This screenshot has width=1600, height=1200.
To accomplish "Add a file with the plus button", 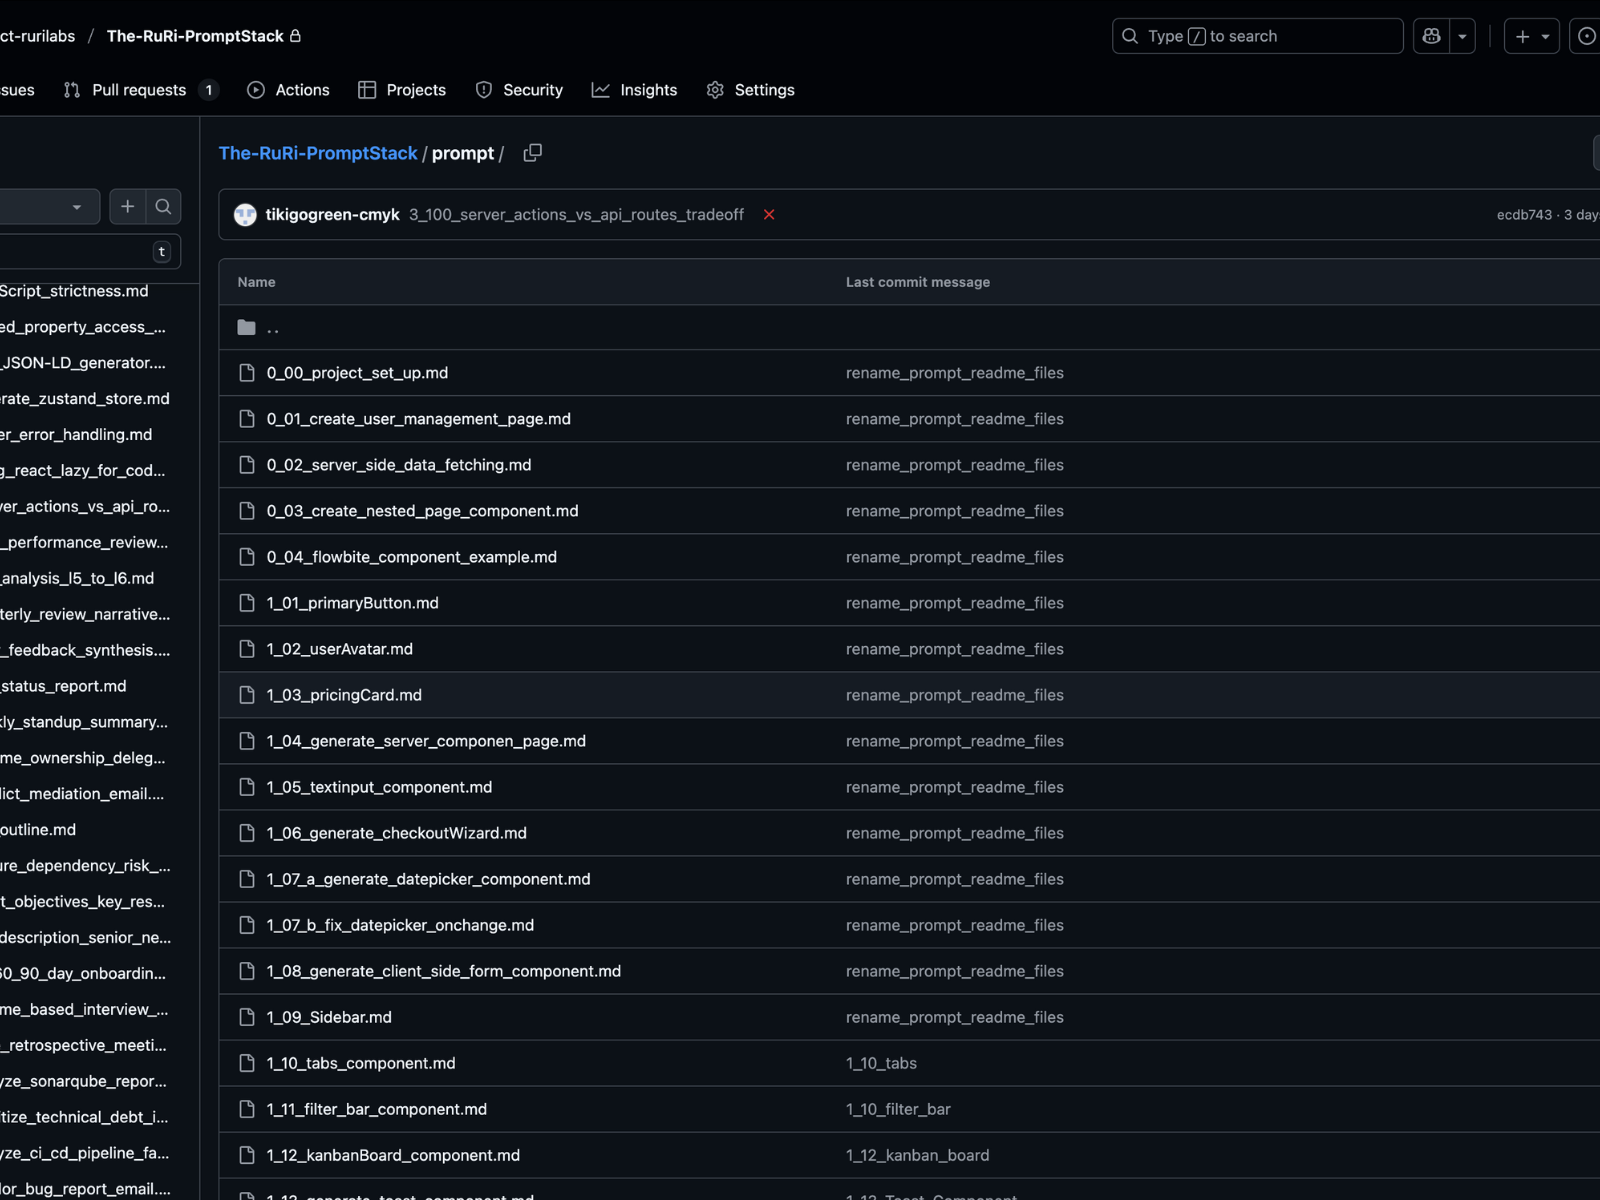I will [x=128, y=207].
